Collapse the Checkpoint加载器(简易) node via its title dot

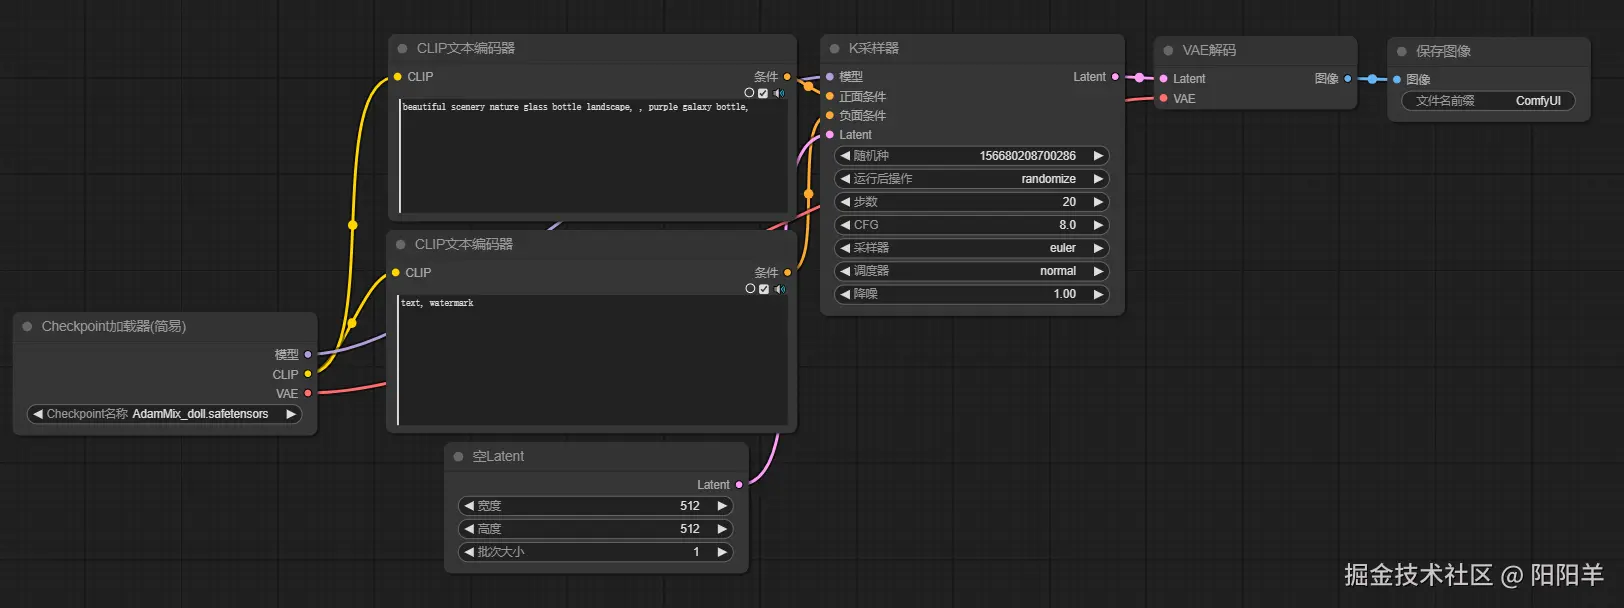27,326
